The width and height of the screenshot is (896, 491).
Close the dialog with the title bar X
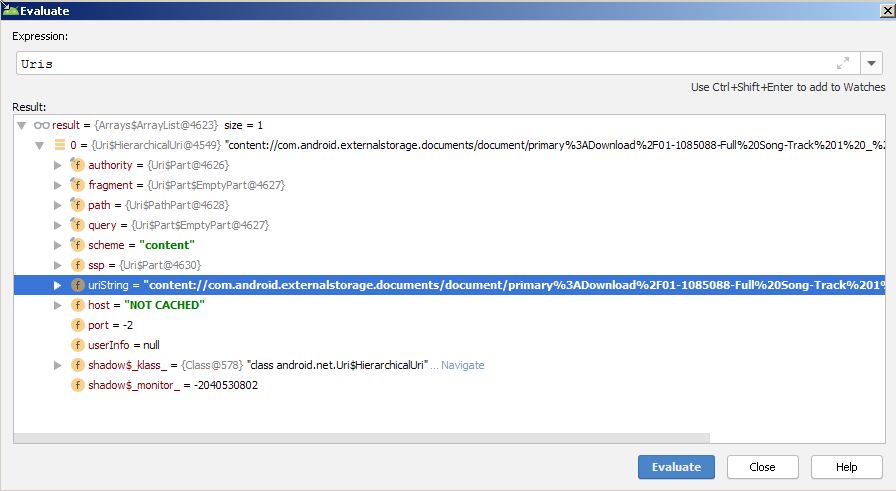pyautogui.click(x=887, y=10)
